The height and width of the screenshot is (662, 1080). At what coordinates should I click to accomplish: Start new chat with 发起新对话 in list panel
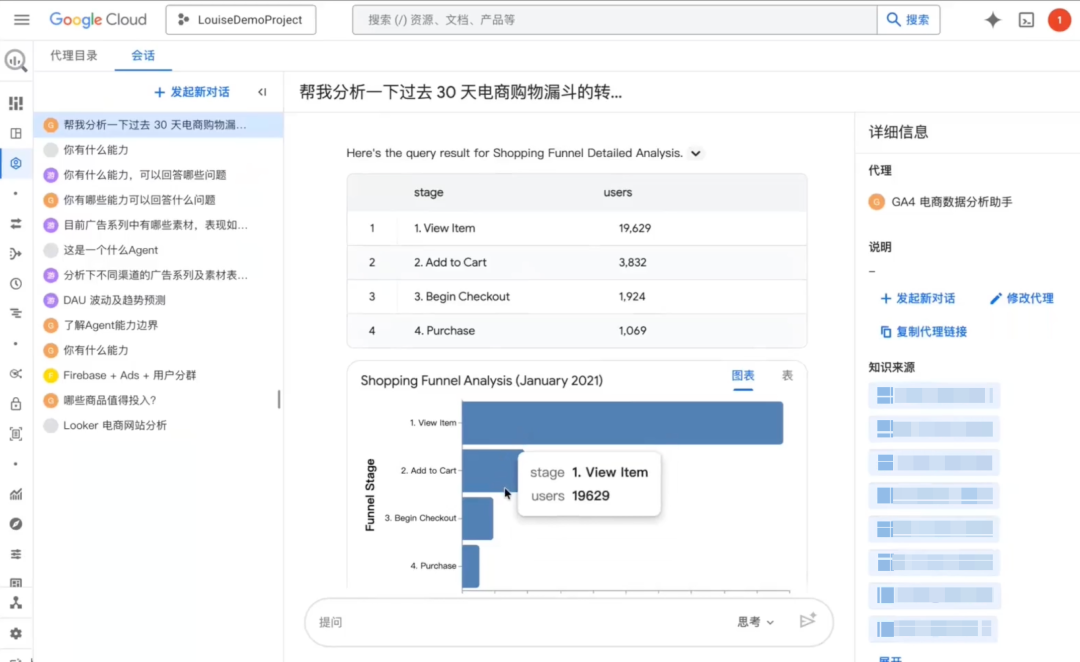pos(191,92)
